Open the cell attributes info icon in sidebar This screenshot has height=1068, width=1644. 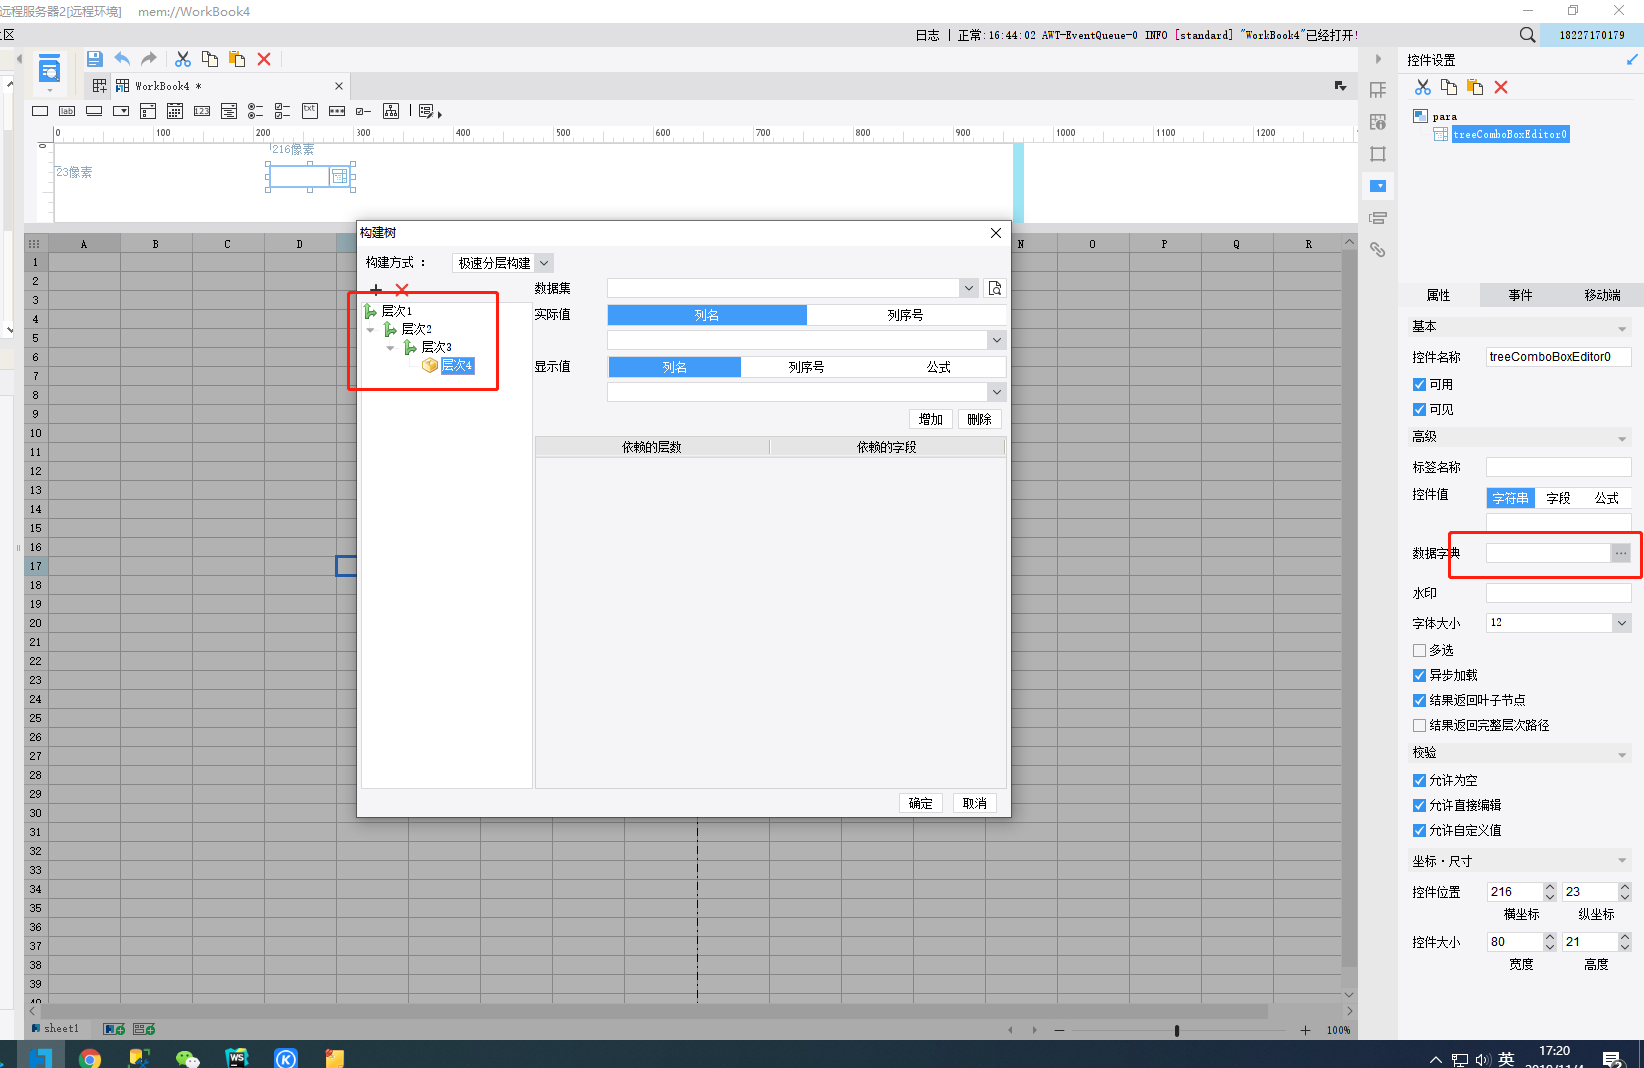click(1378, 122)
